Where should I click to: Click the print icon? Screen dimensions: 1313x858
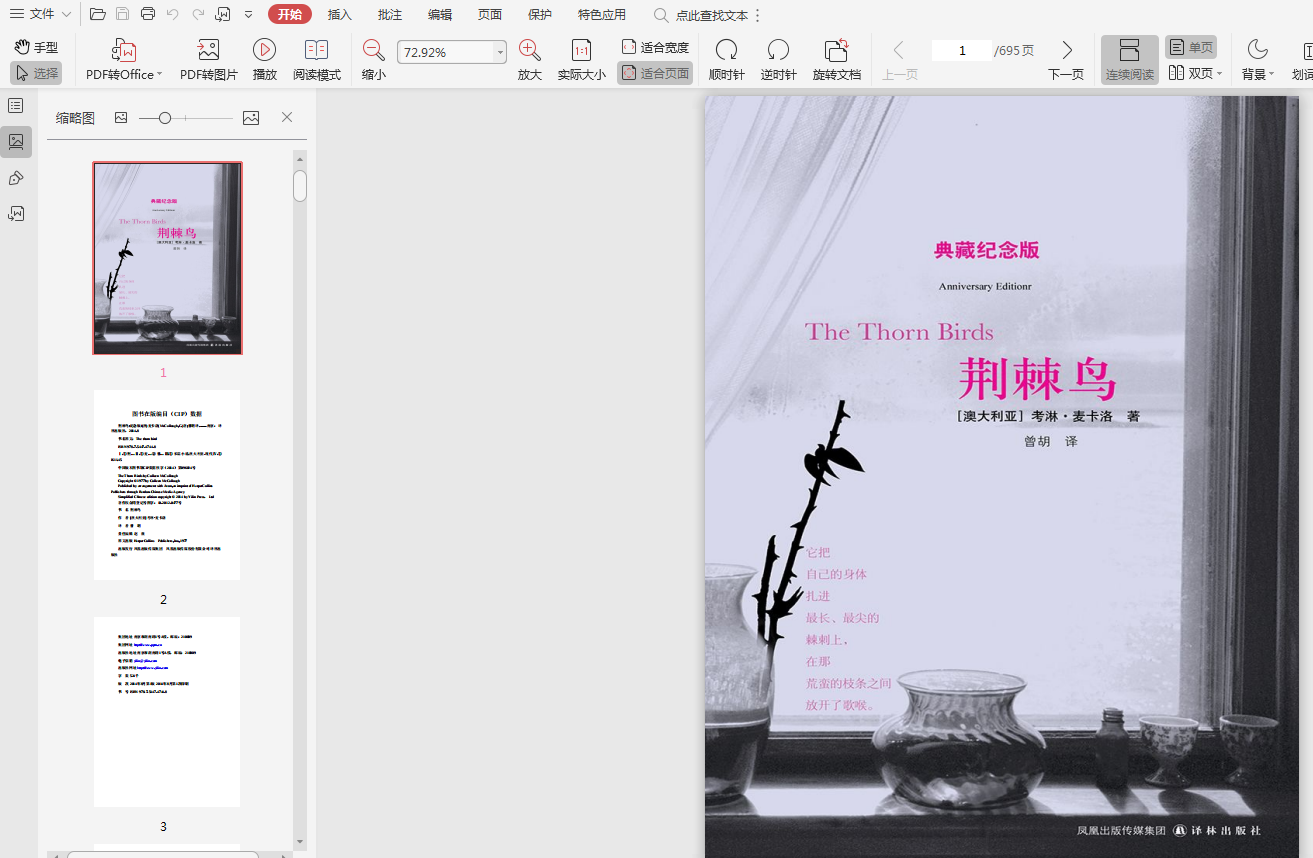pyautogui.click(x=148, y=14)
